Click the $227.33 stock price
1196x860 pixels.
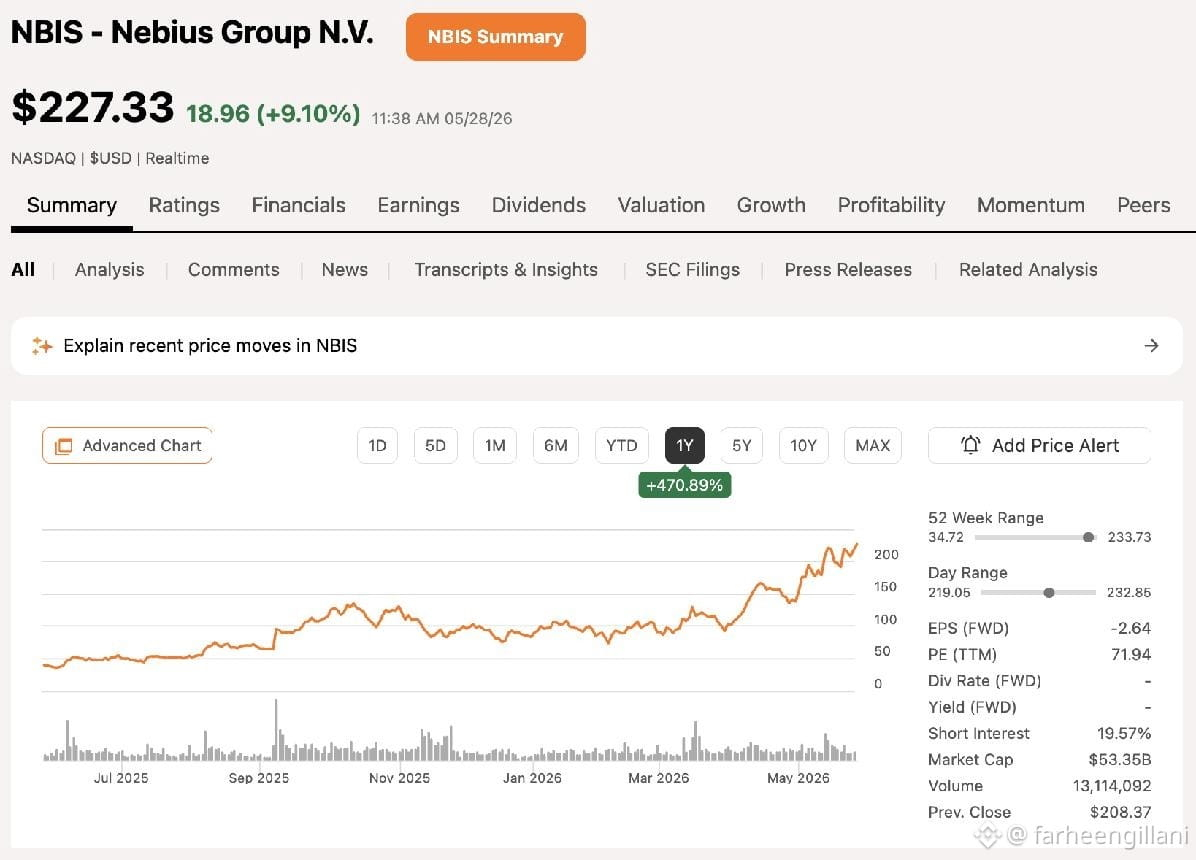pyautogui.click(x=92, y=107)
